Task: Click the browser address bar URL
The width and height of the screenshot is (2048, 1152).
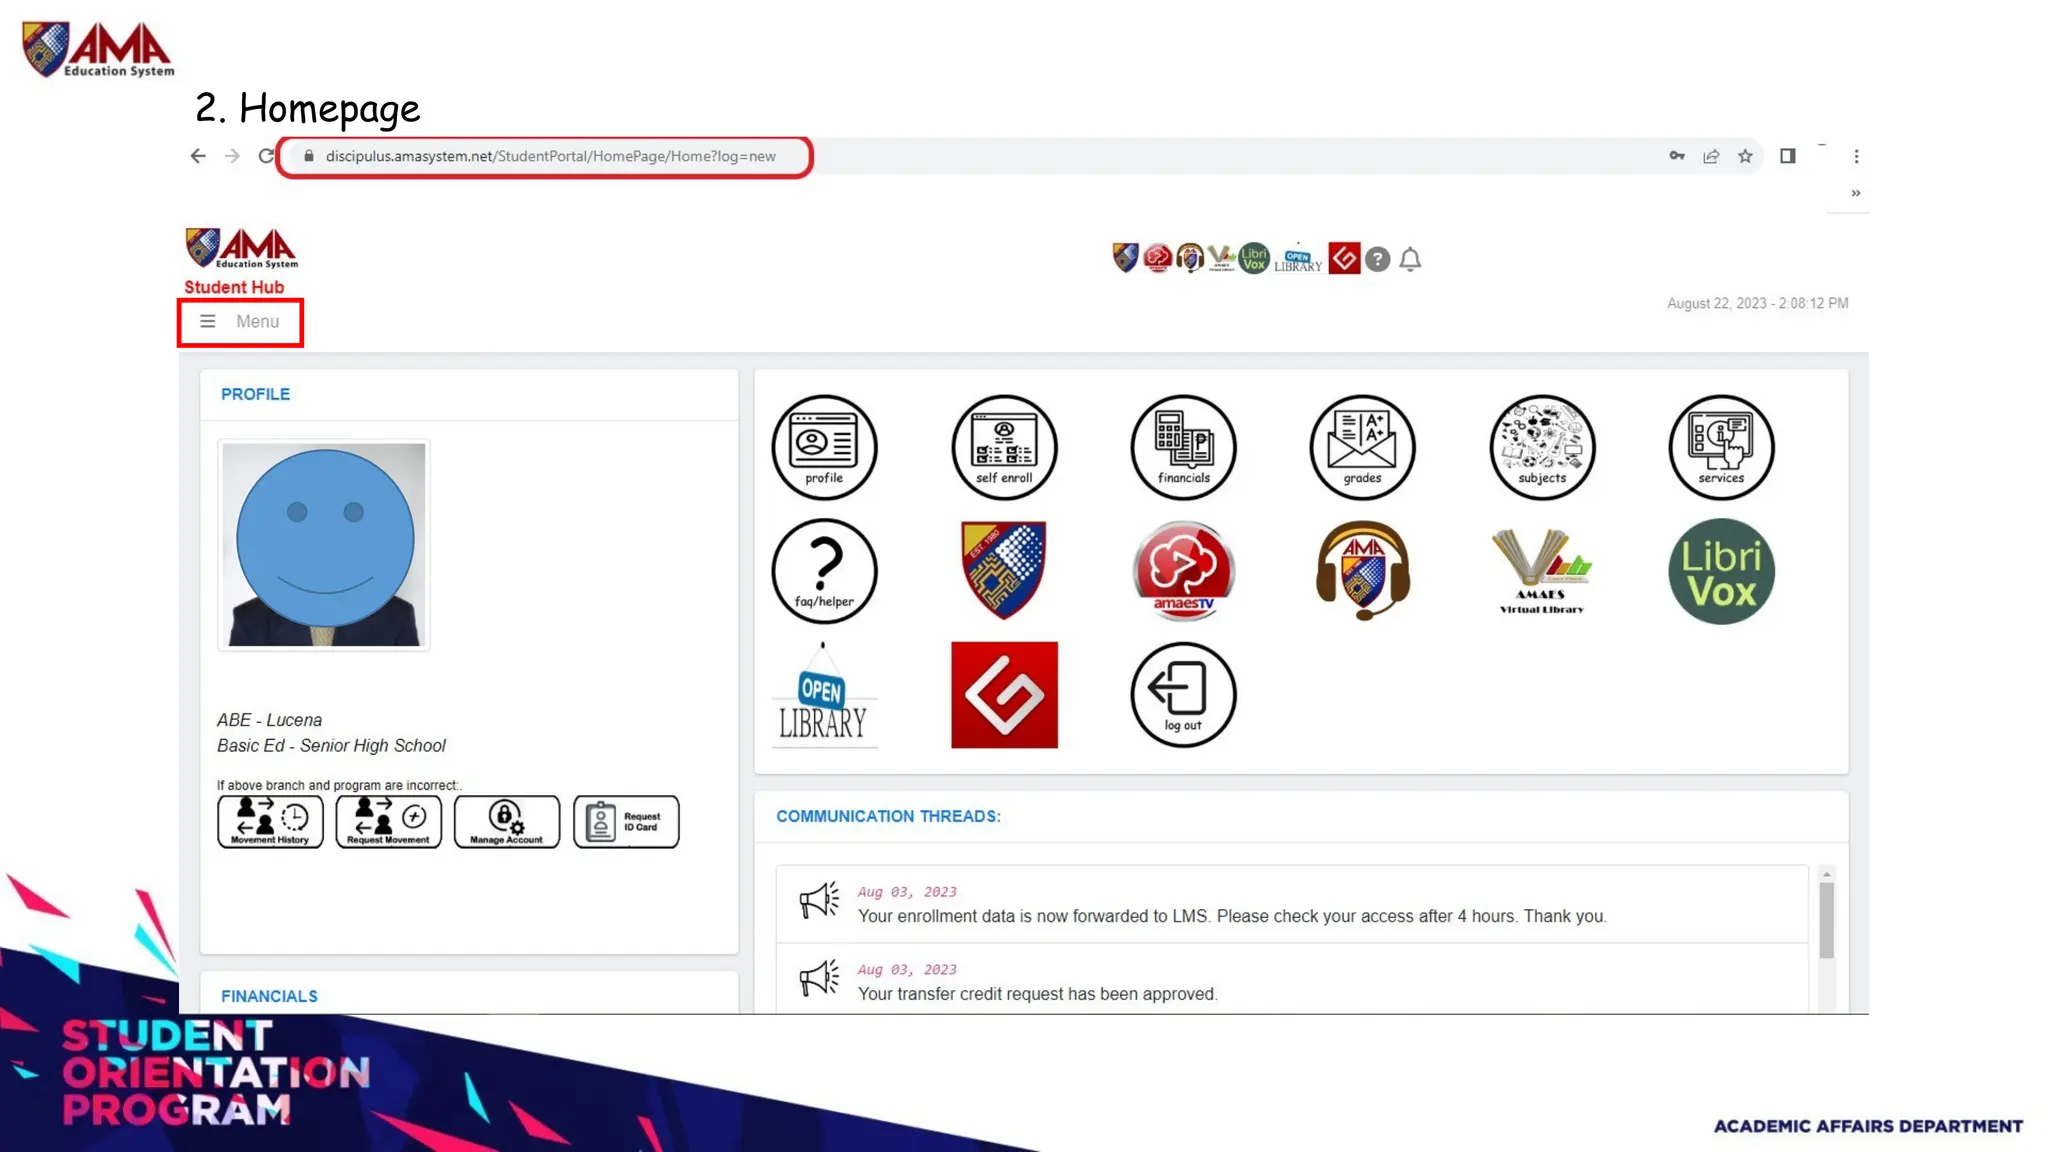Action: [550, 157]
